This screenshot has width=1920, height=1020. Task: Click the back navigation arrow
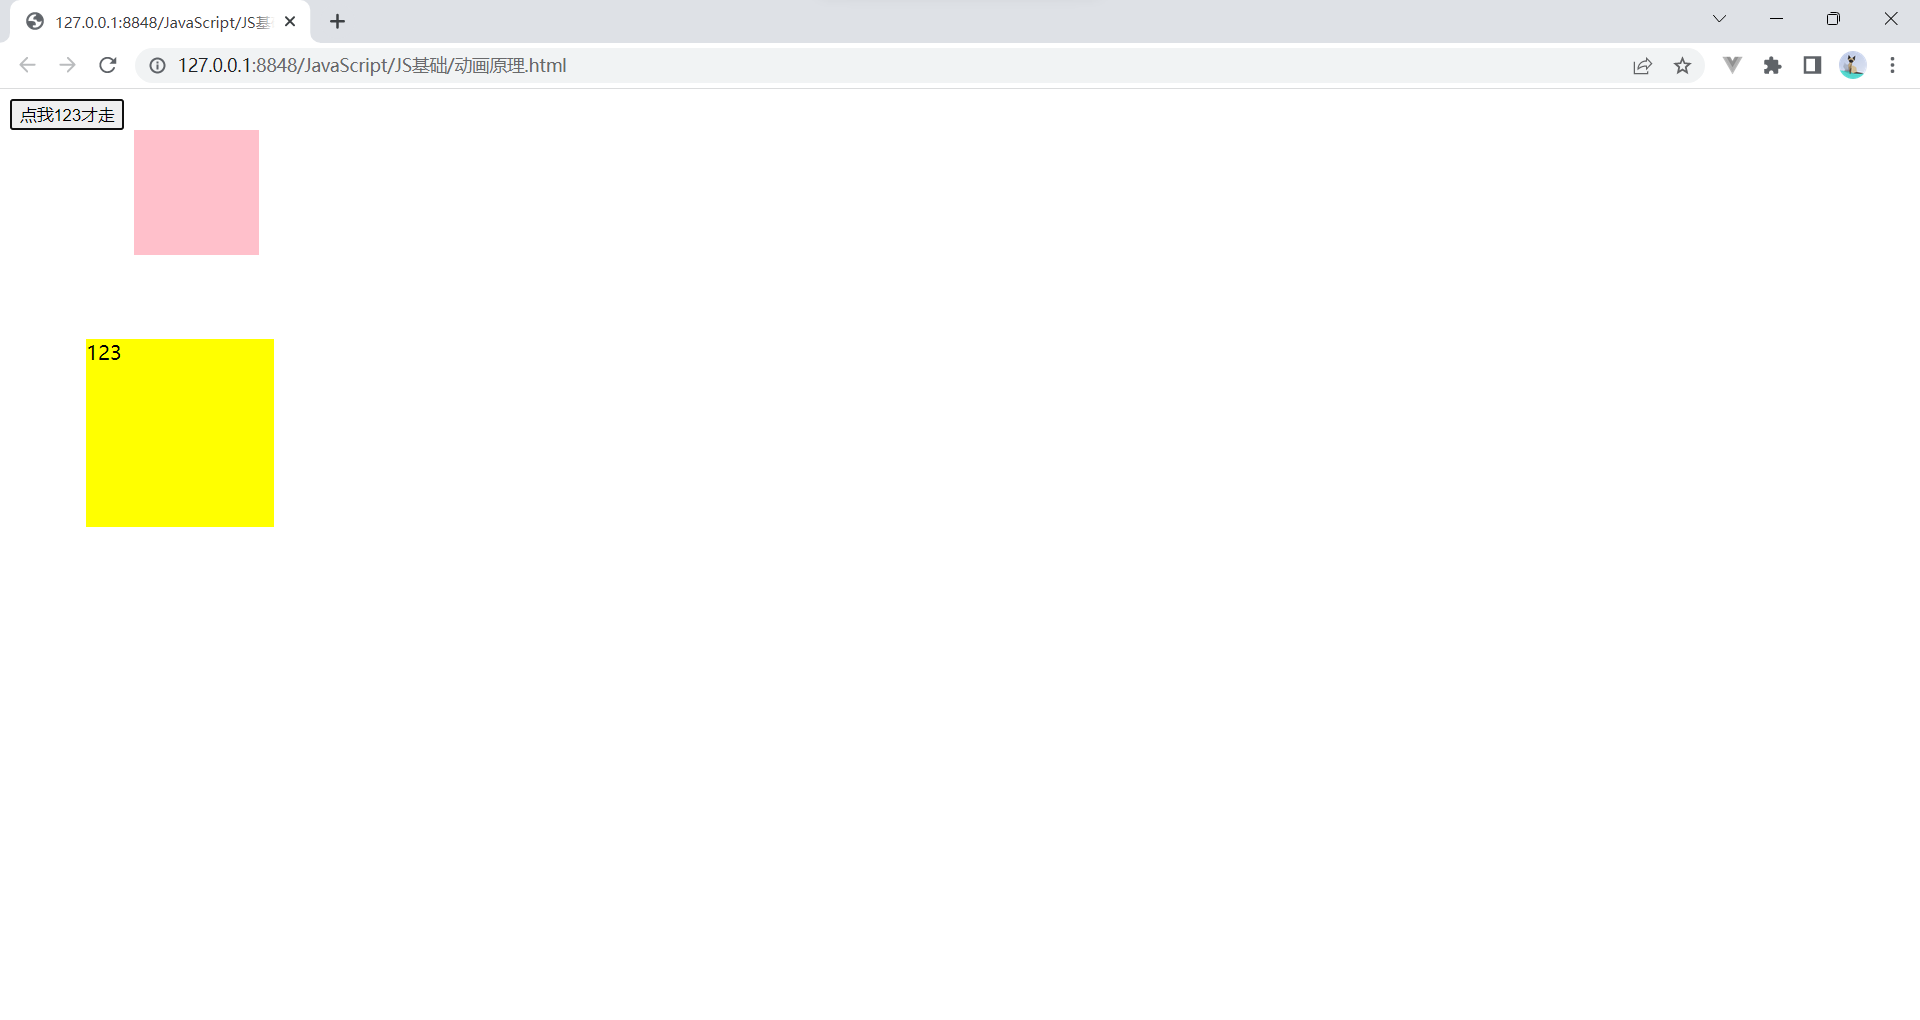27,65
